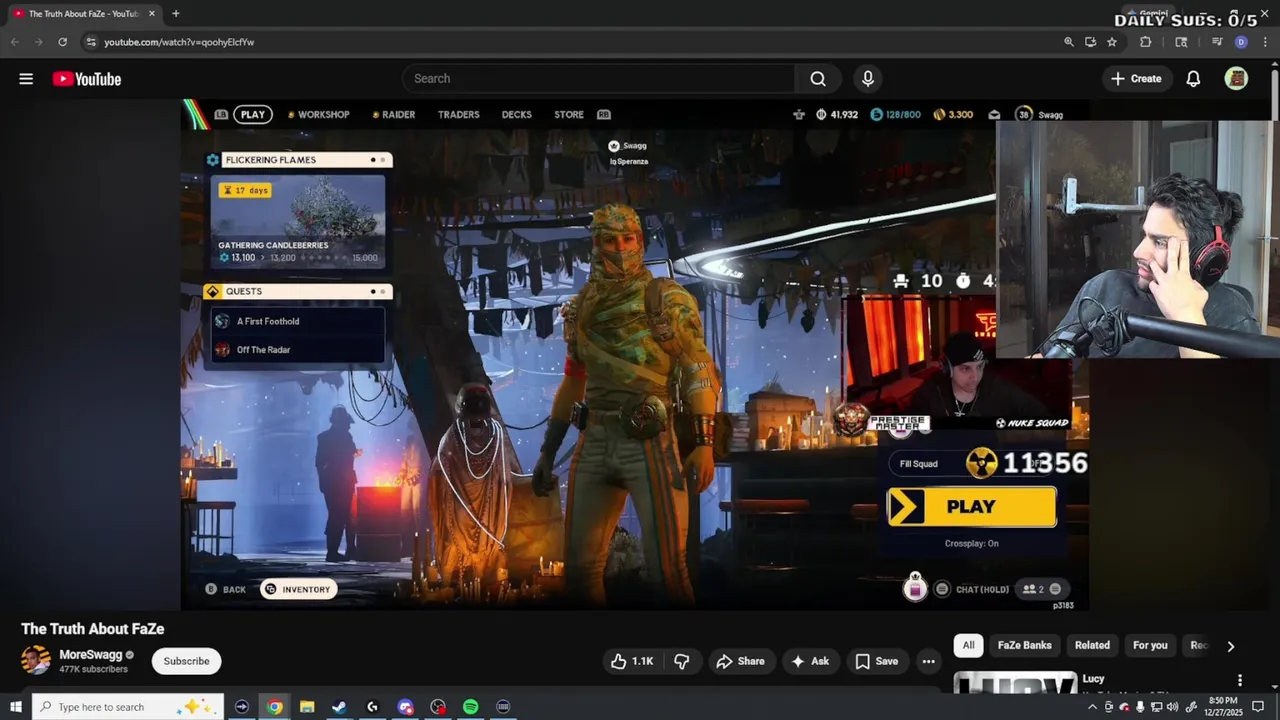Screen dimensions: 1280x720
Task: Open the volume speaker tray icon
Action: 1172,707
